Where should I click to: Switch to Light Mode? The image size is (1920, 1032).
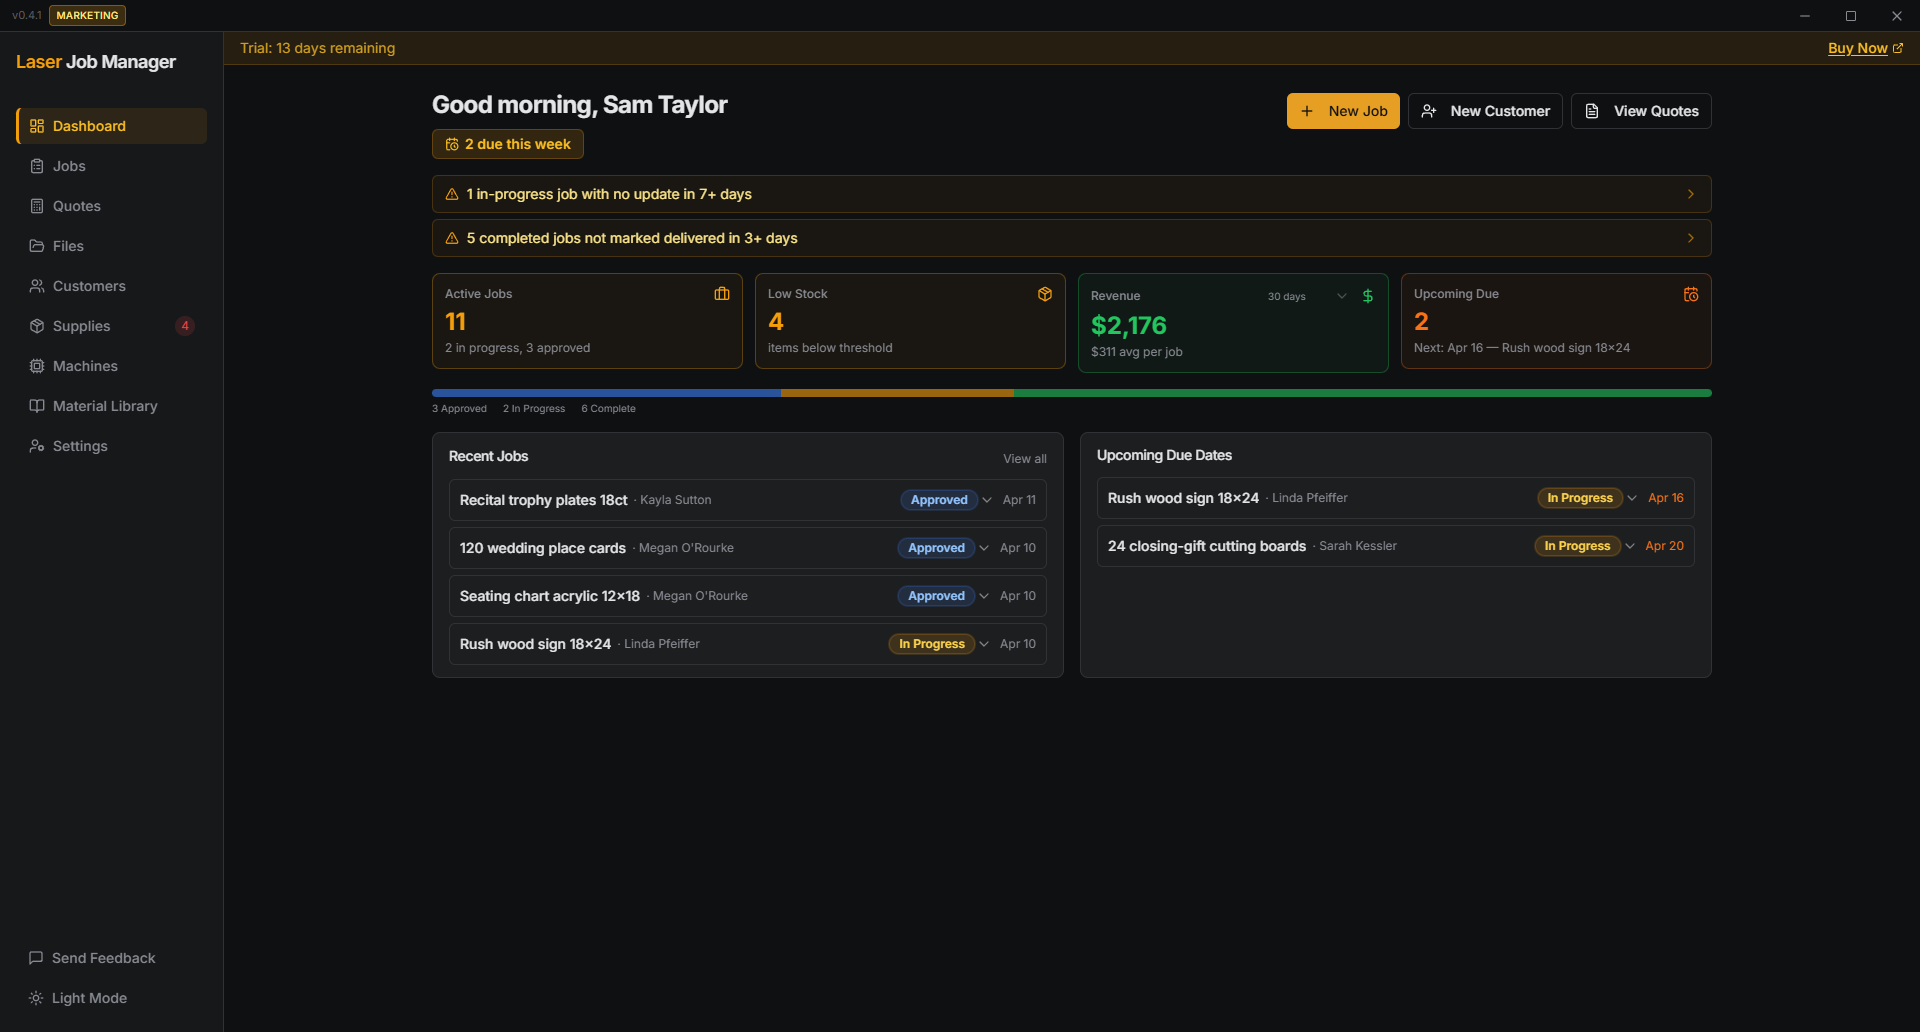77,997
